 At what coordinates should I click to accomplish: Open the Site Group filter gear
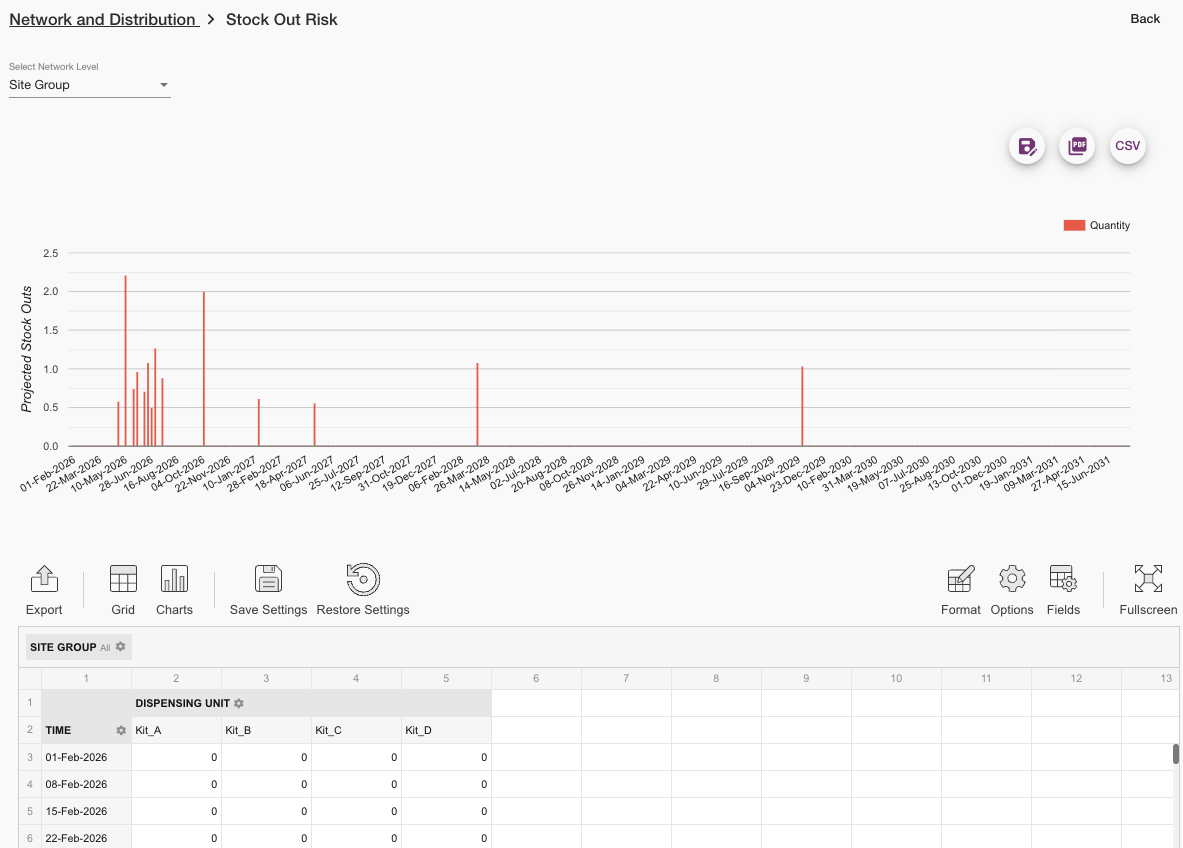(121, 647)
